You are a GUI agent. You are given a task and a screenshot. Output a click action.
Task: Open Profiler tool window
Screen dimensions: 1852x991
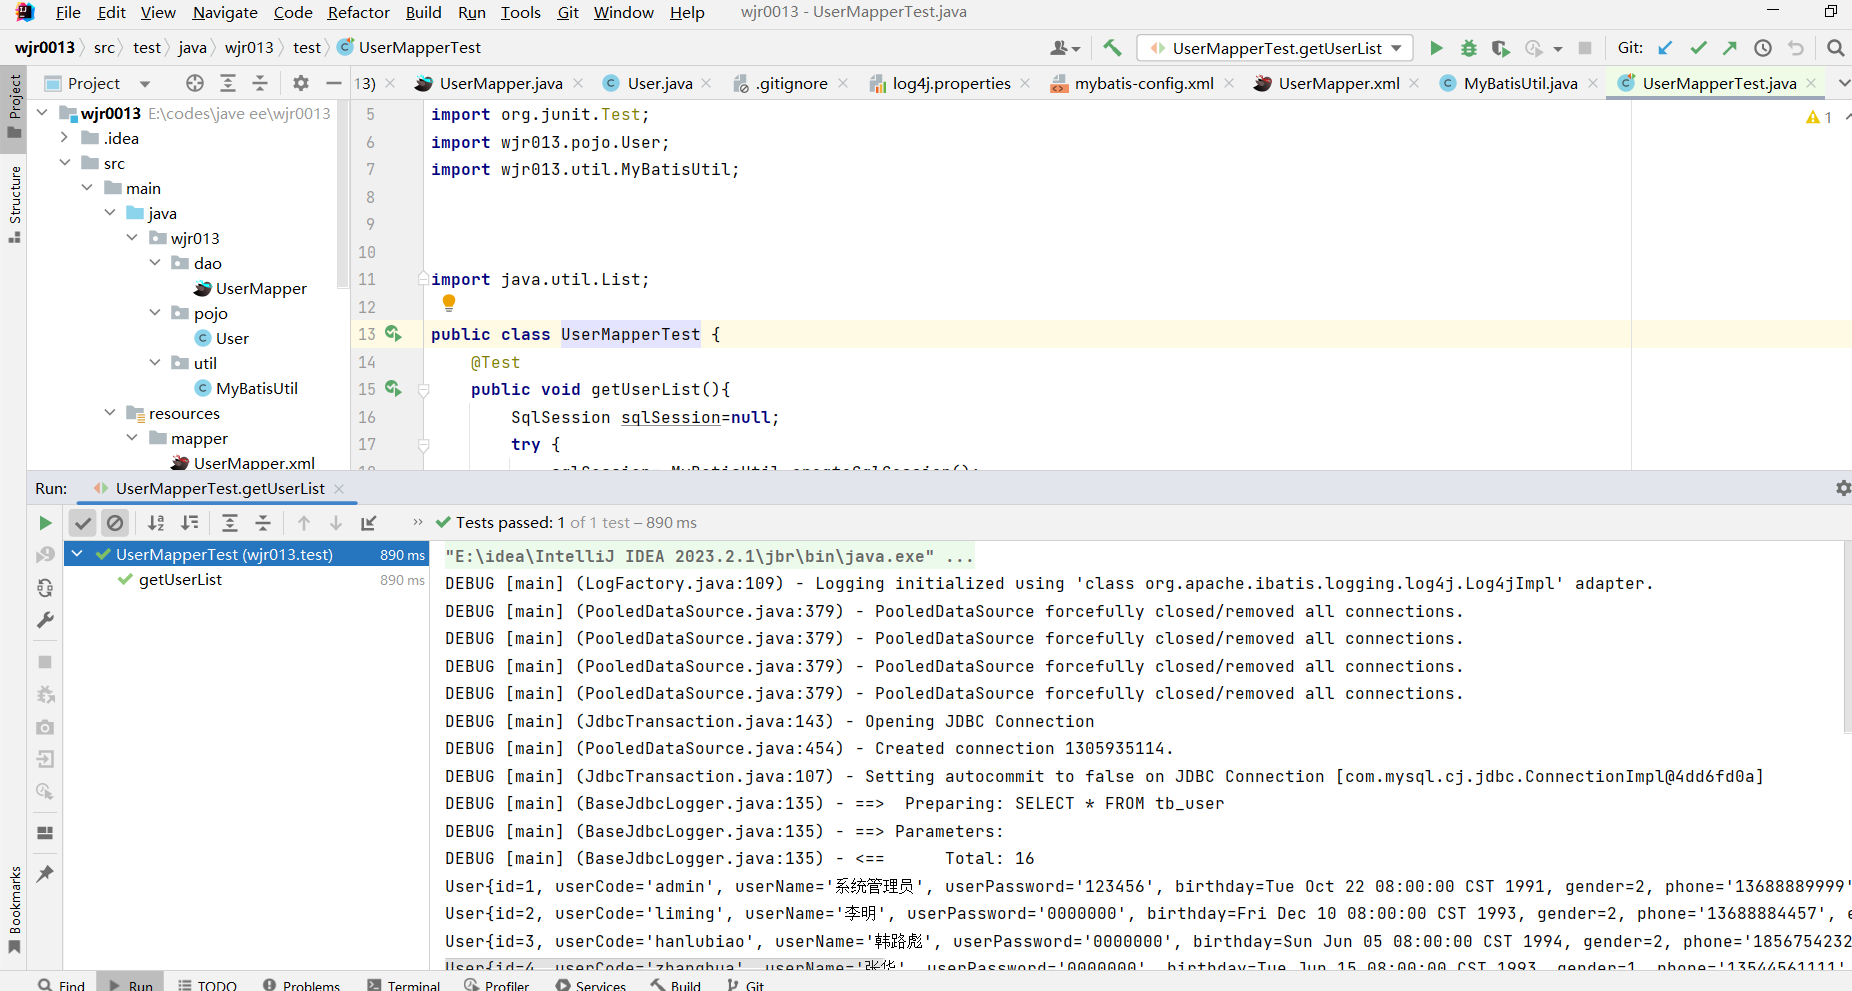(x=497, y=985)
